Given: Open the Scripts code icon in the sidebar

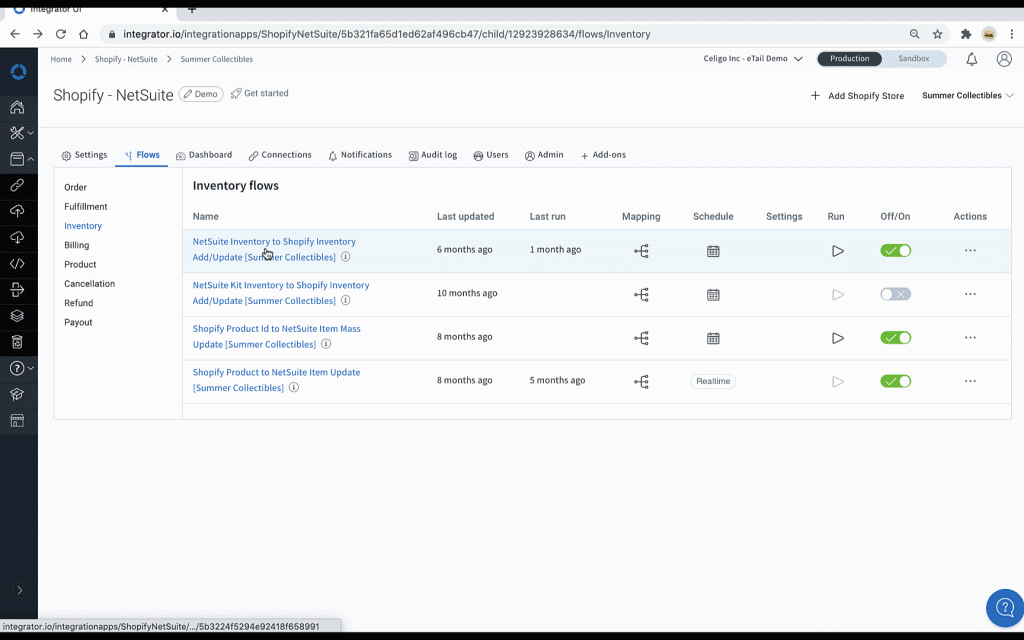Looking at the screenshot, I should click(18, 264).
